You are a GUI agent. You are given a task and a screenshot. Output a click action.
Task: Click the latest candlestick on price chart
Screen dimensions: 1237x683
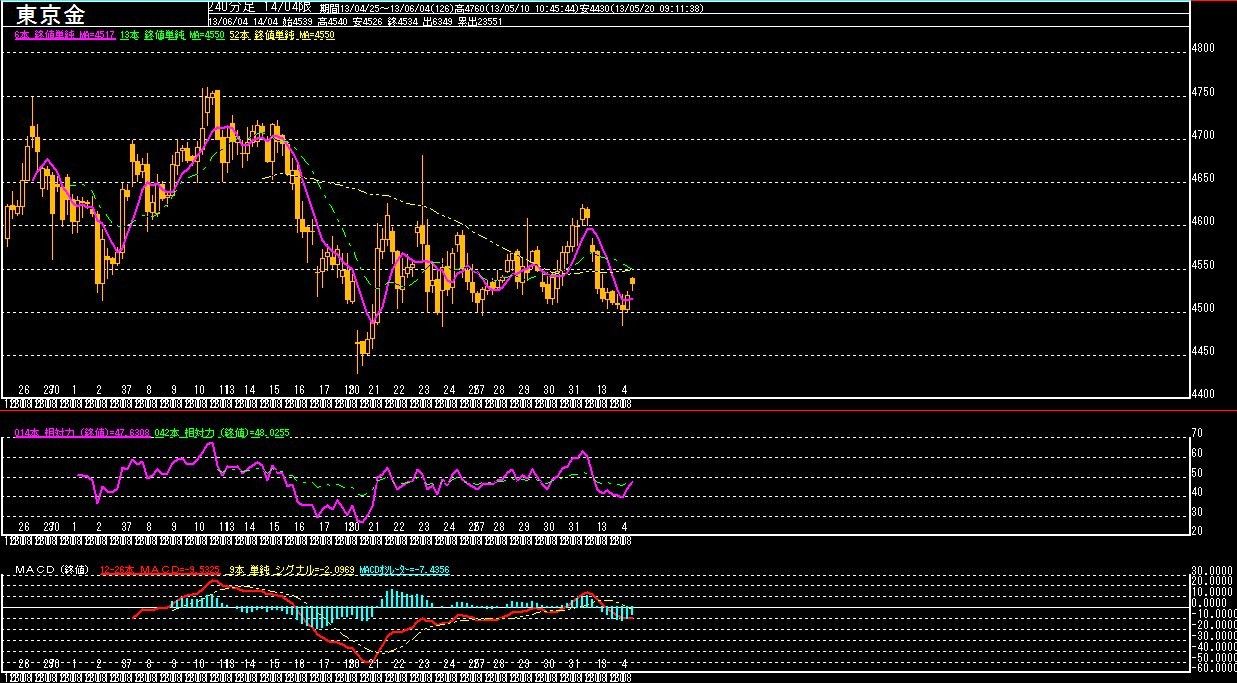tap(632, 283)
